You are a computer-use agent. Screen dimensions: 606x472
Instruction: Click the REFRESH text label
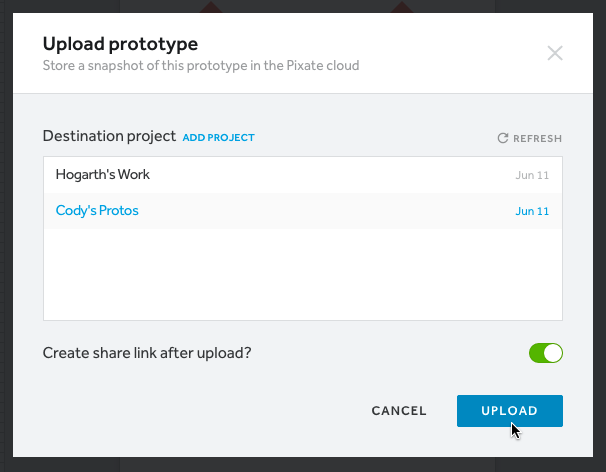538,139
